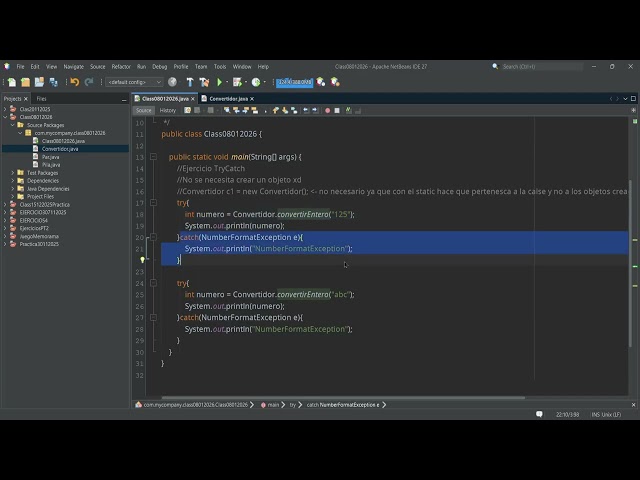
Task: Collapse the try block fold at line 24
Action: (153, 283)
